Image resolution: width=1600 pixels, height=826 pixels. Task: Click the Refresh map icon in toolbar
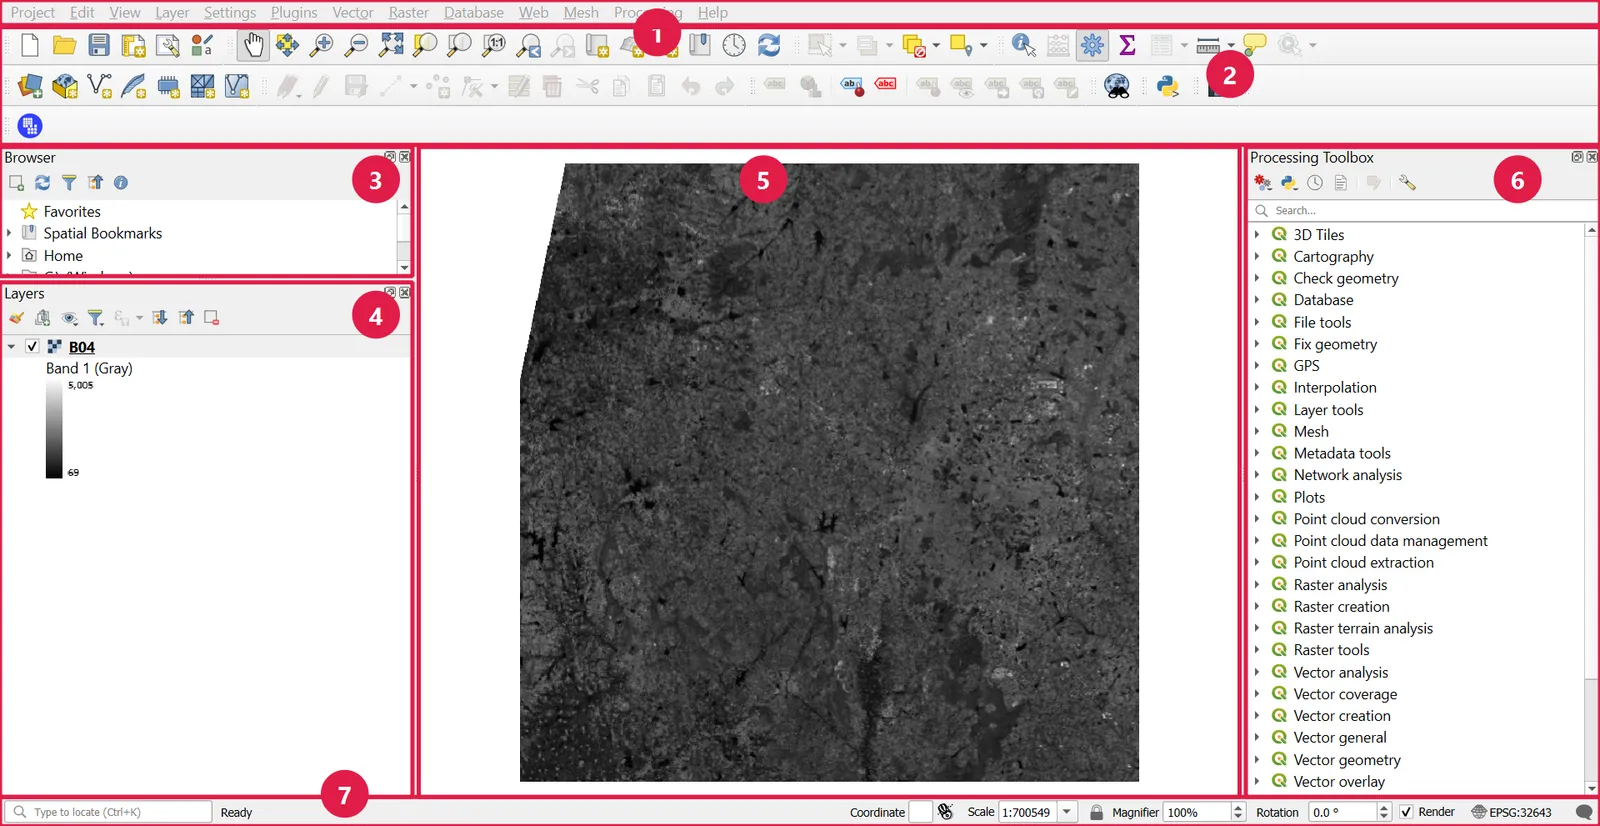coord(769,45)
